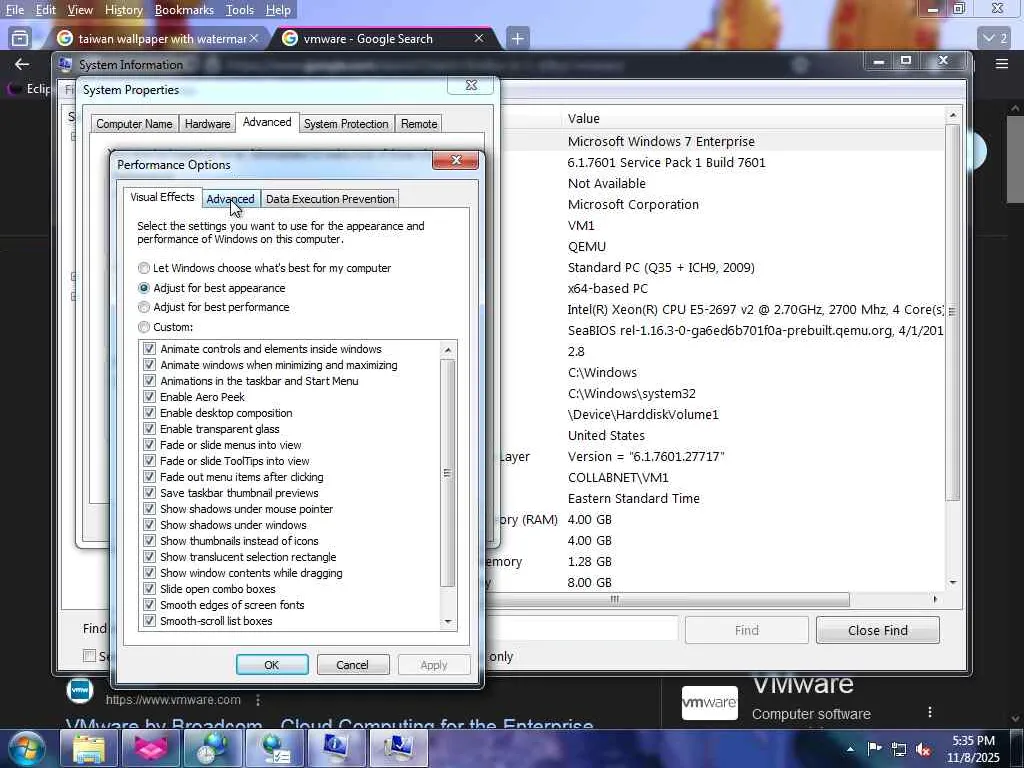1024x768 pixels.
Task: Open the network tray icon
Action: (899, 749)
